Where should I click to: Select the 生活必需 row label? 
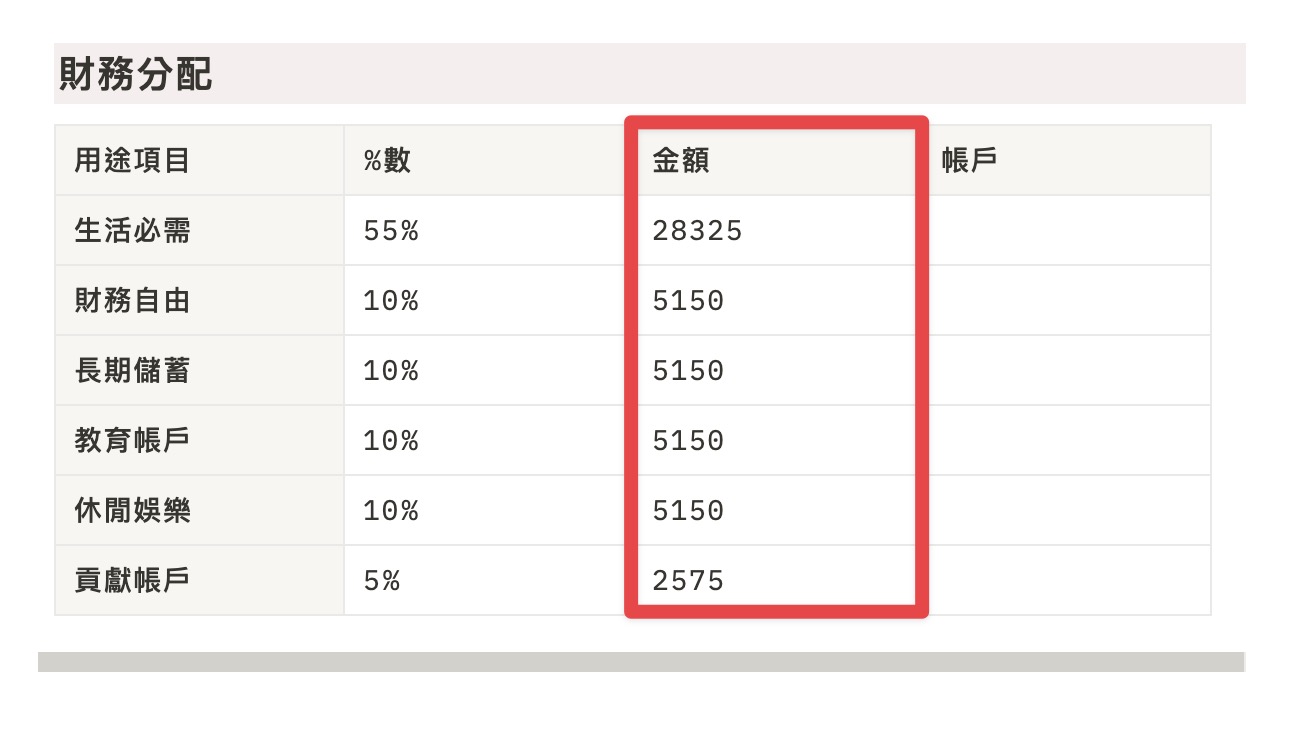click(199, 230)
